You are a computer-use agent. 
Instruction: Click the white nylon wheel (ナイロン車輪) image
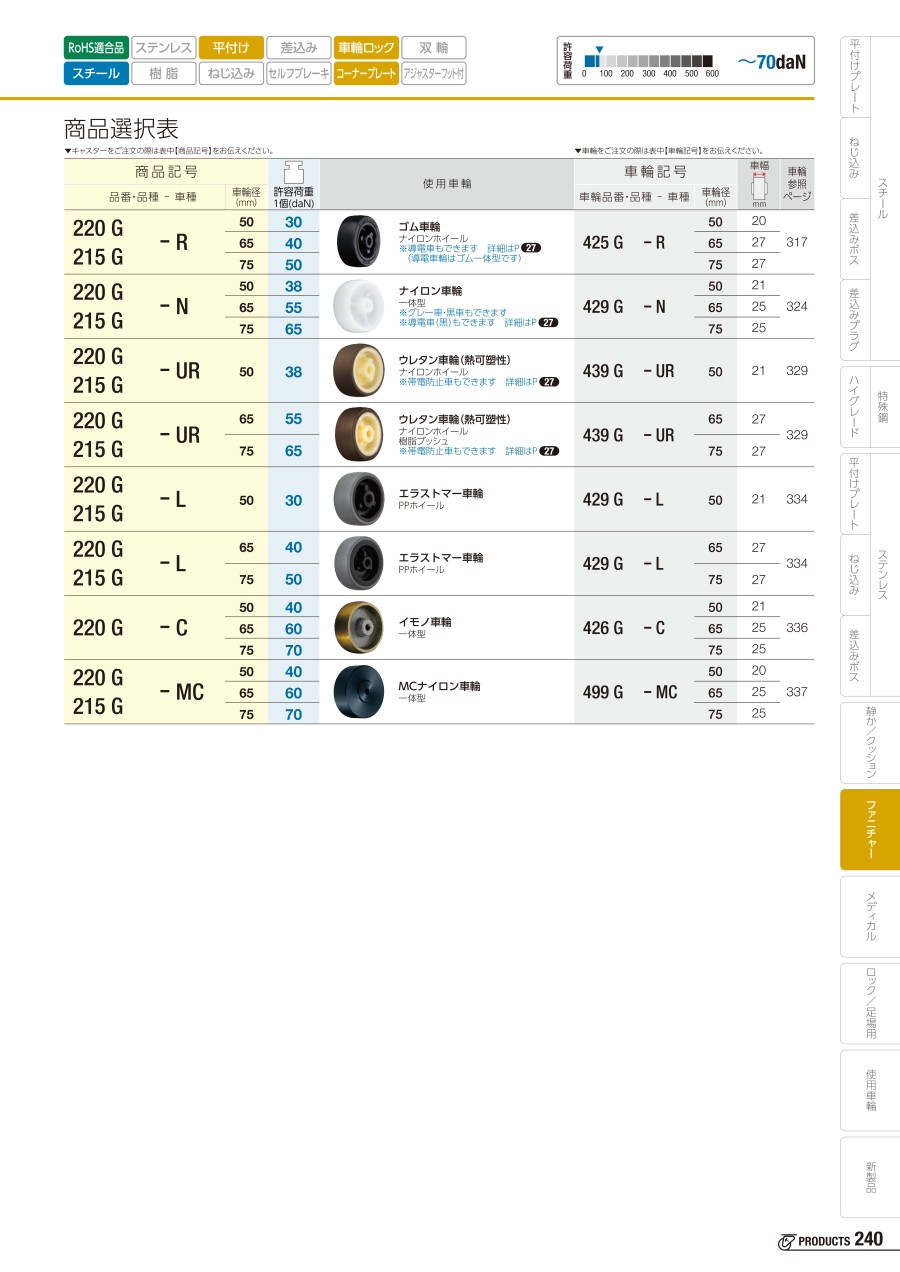pyautogui.click(x=356, y=306)
